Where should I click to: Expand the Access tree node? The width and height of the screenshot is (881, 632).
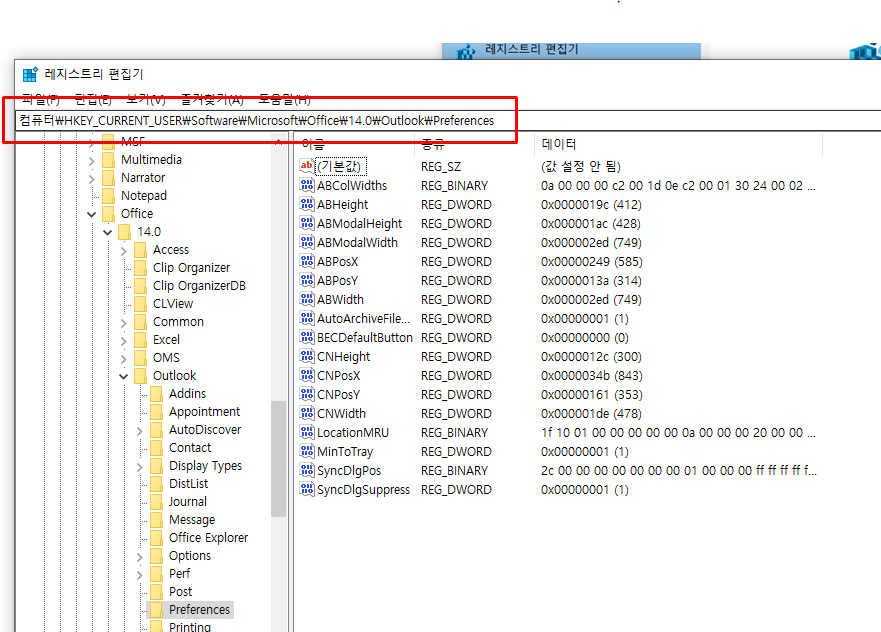coord(124,251)
